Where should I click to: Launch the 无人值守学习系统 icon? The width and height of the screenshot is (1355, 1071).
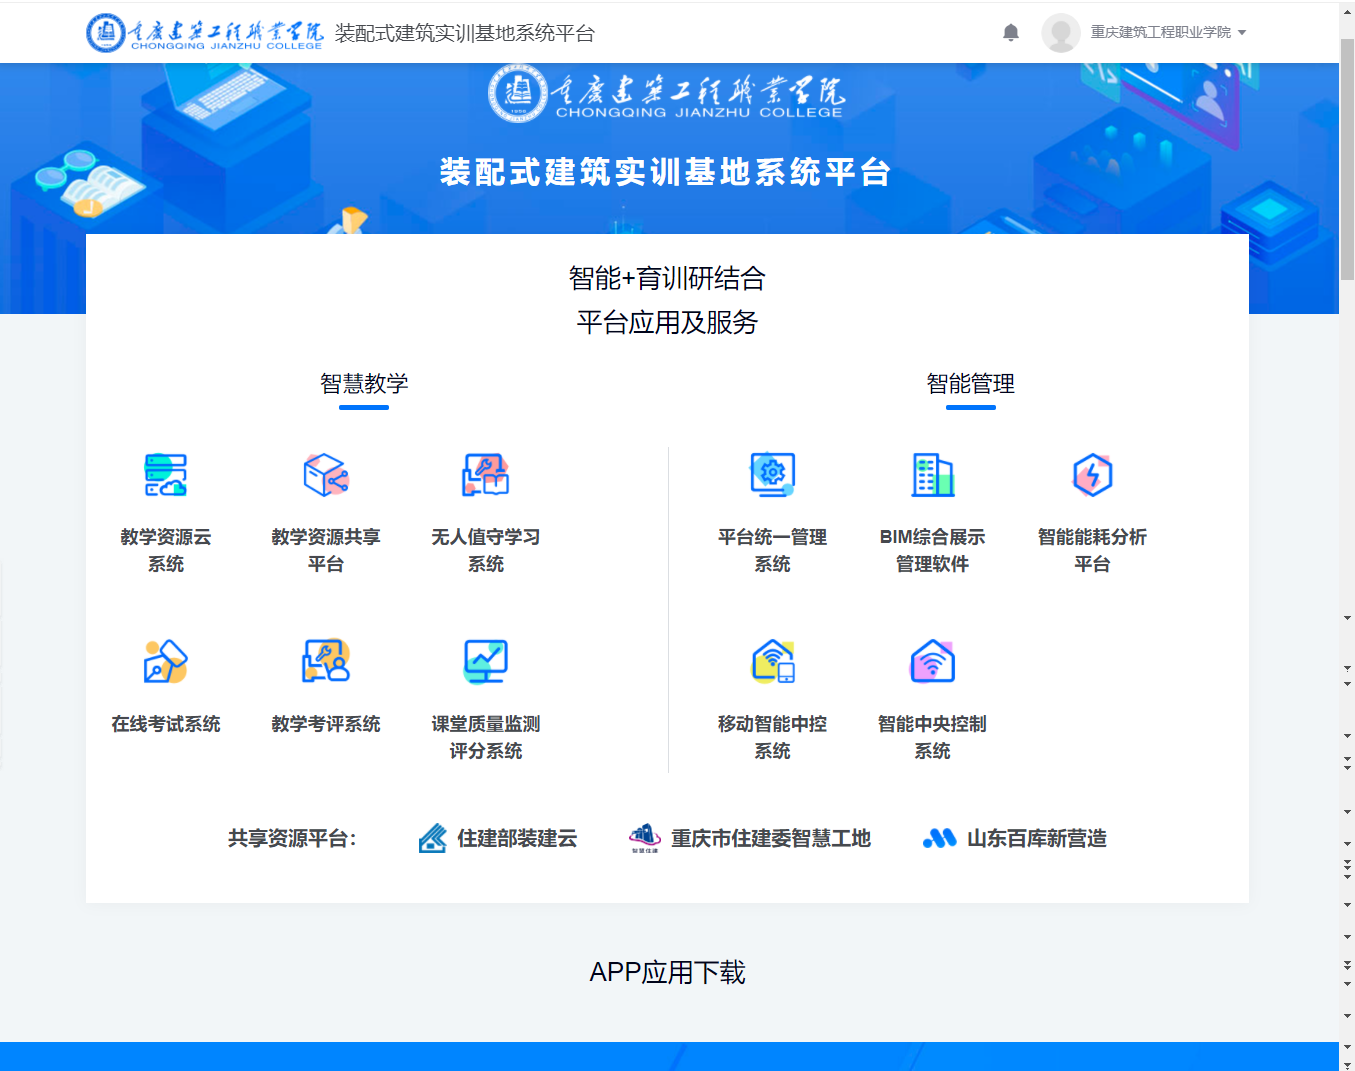[486, 475]
